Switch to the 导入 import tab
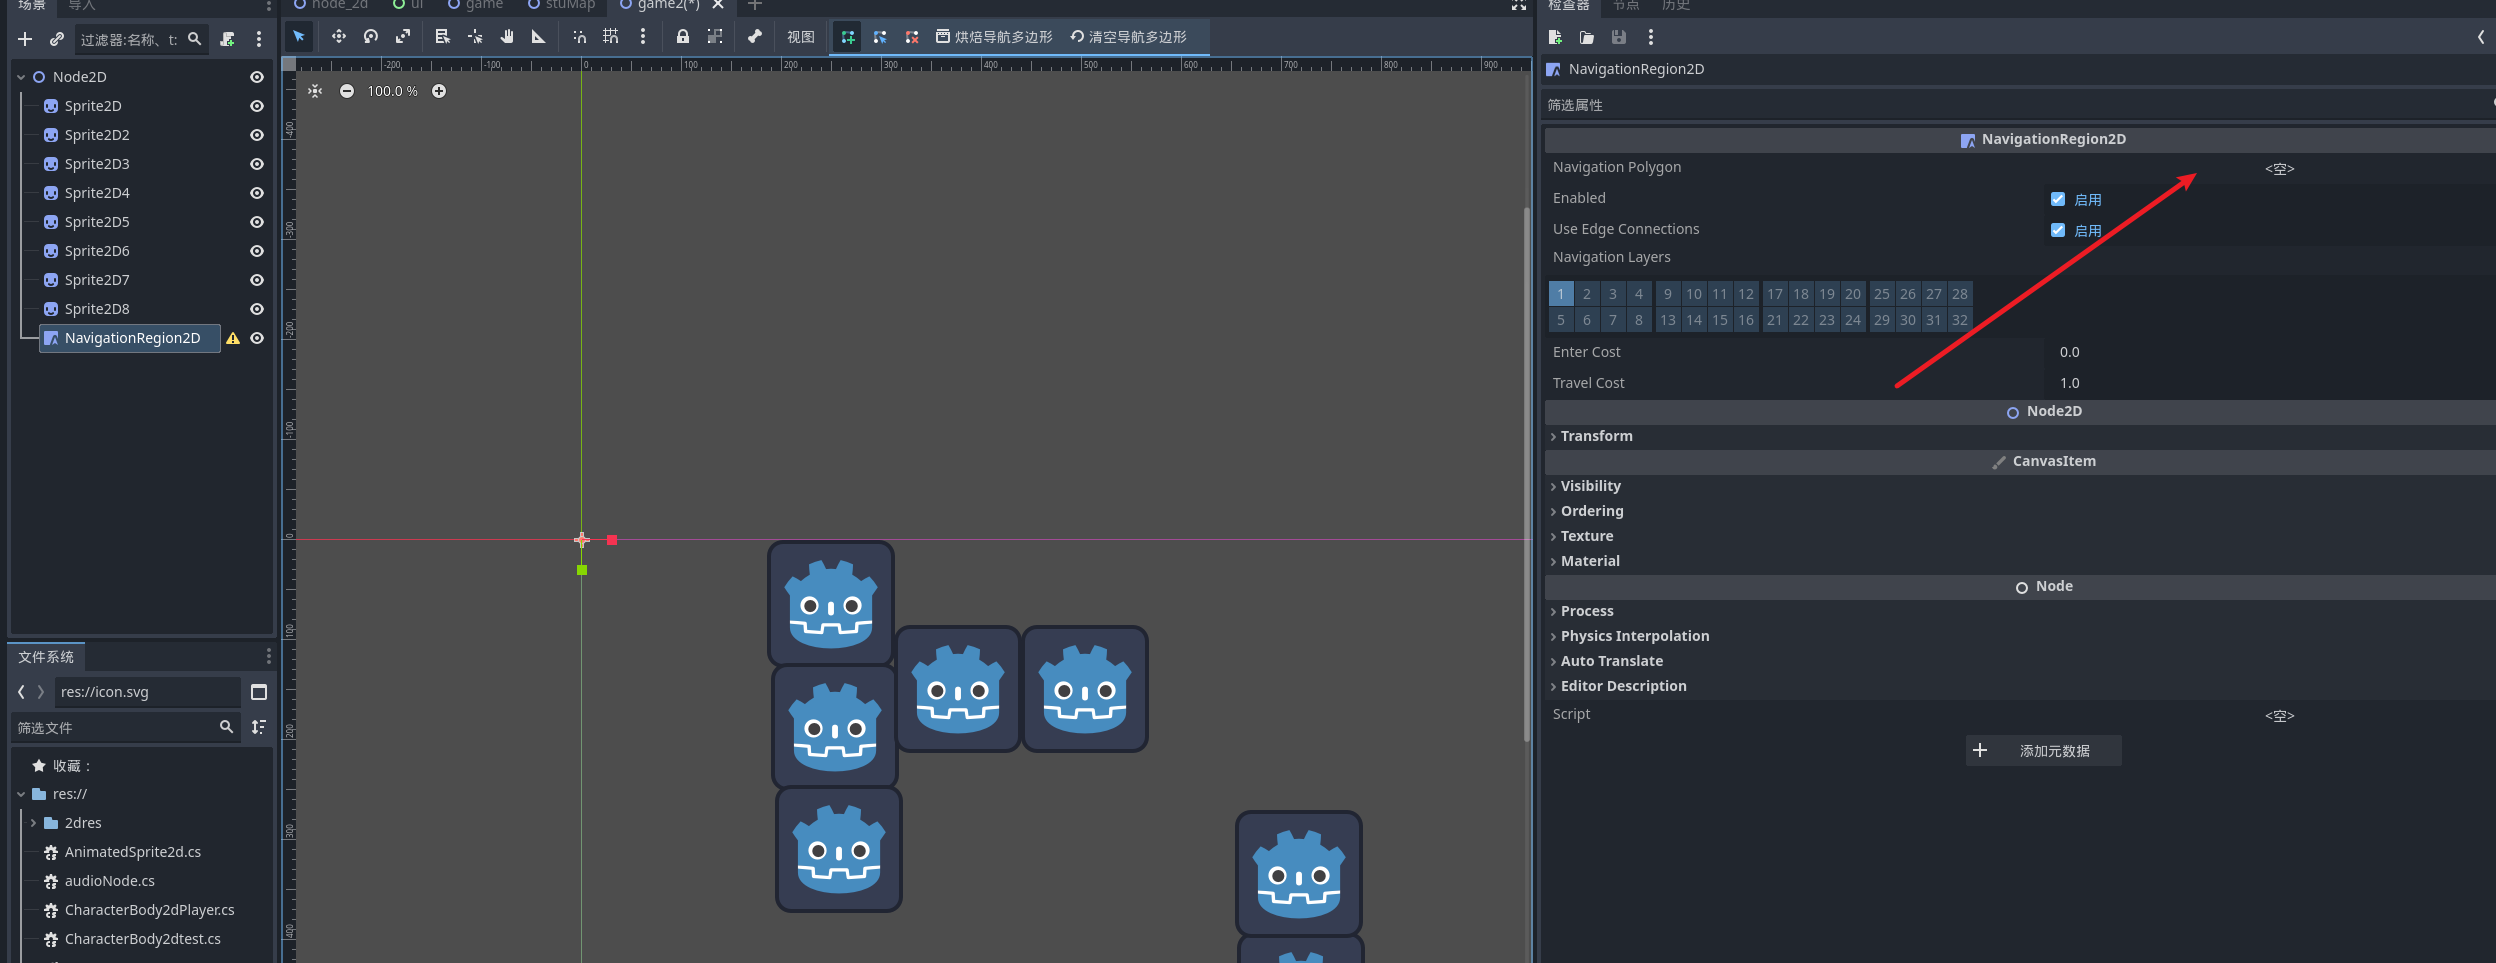Image resolution: width=2496 pixels, height=963 pixels. coord(82,5)
